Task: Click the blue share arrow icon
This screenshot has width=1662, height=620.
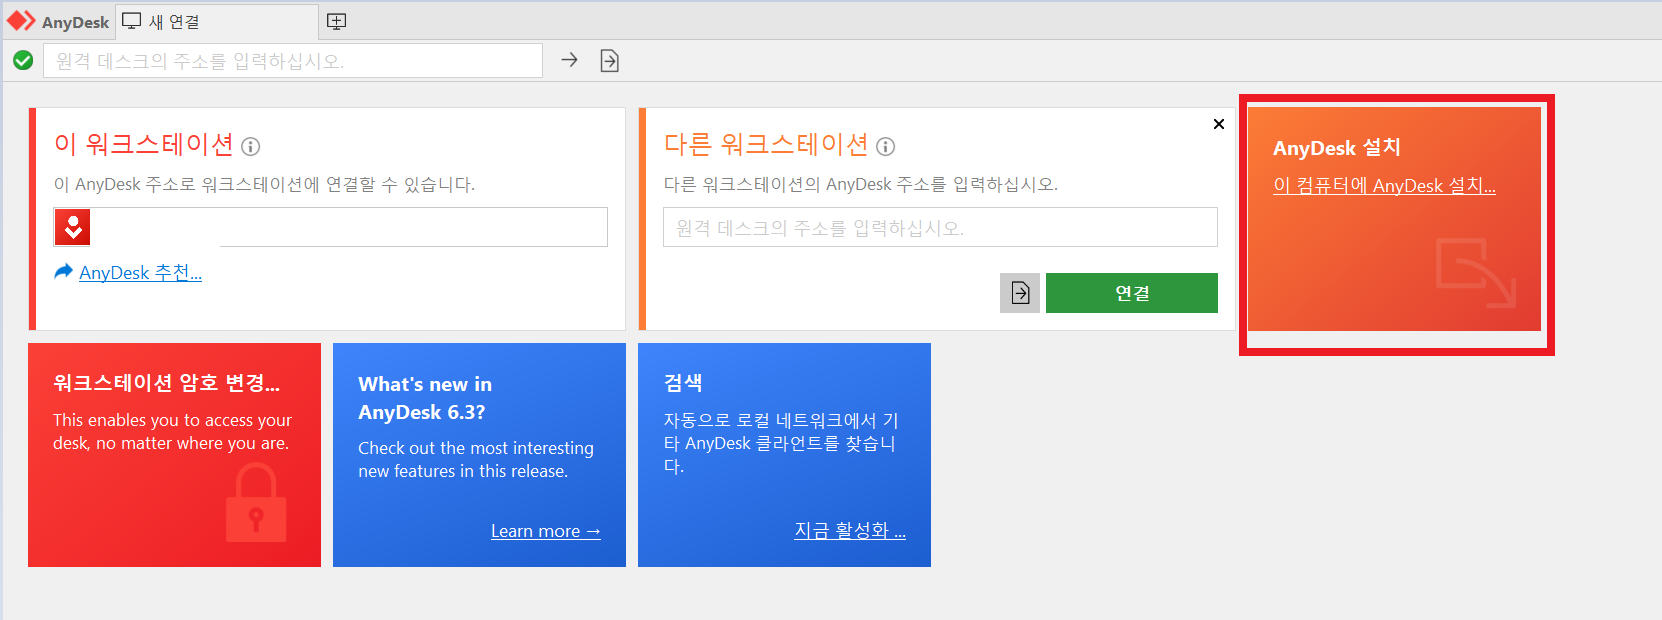Action: (x=63, y=271)
